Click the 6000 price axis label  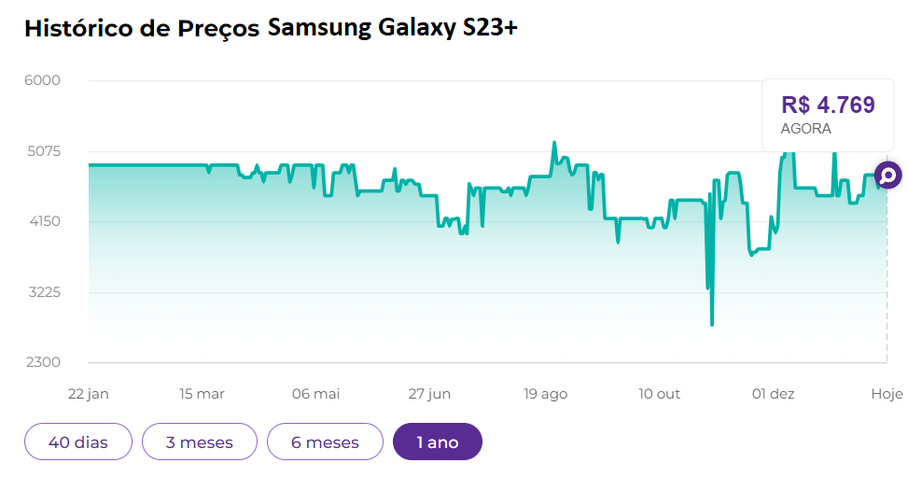pyautogui.click(x=42, y=80)
